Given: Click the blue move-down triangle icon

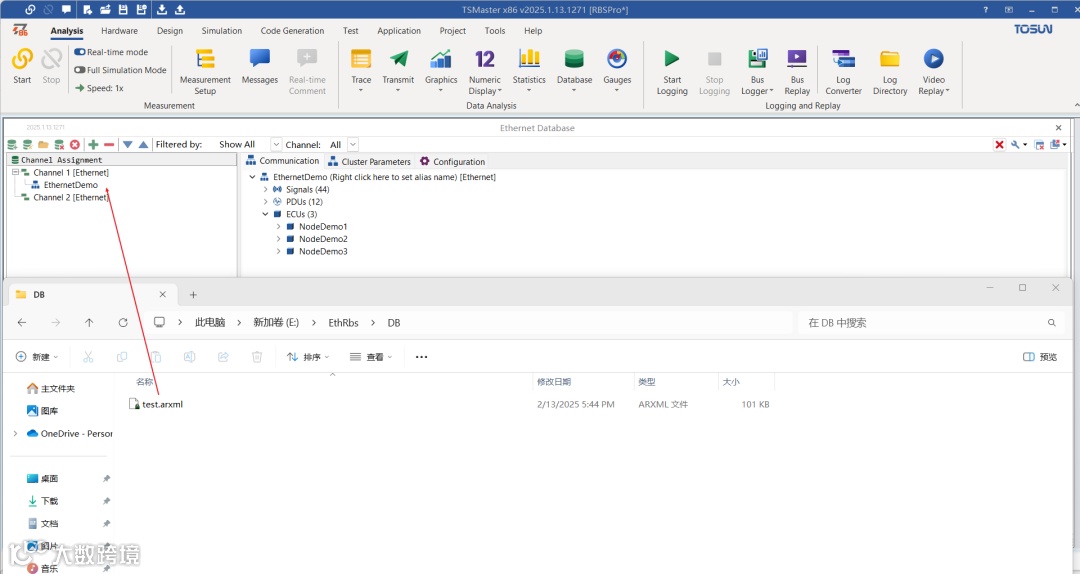Looking at the screenshot, I should (x=127, y=144).
